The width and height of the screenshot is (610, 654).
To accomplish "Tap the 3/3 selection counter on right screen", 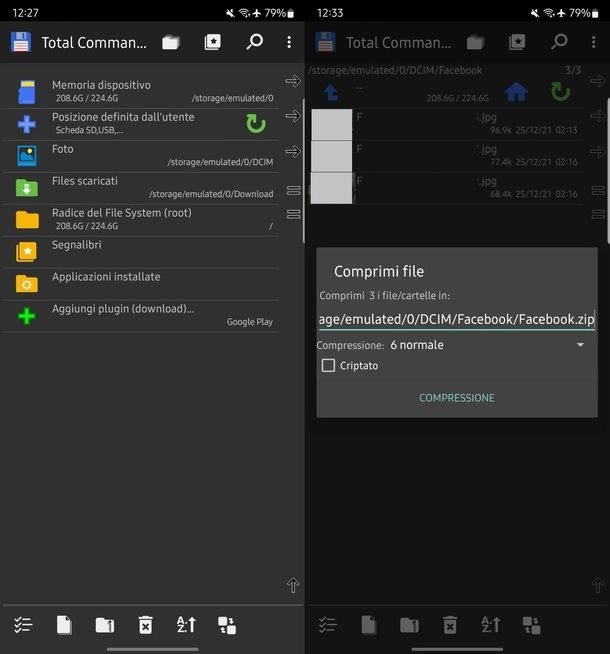I will [x=573, y=70].
